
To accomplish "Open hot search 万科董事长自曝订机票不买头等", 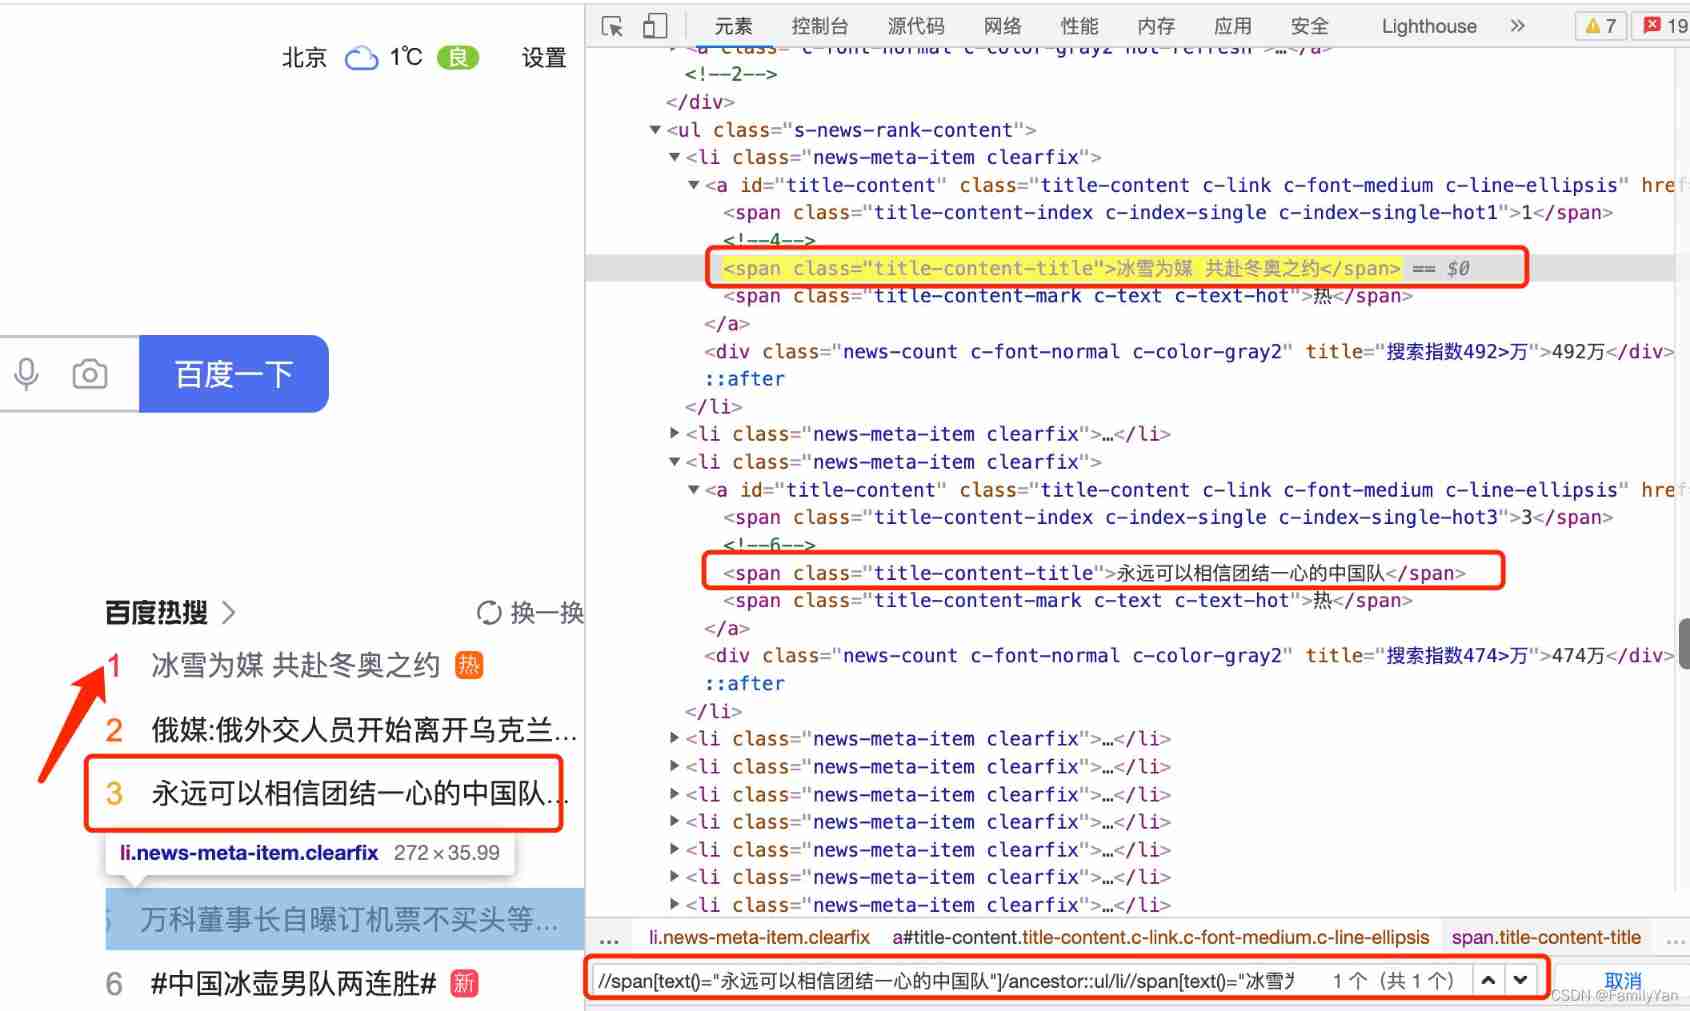I will tap(349, 919).
